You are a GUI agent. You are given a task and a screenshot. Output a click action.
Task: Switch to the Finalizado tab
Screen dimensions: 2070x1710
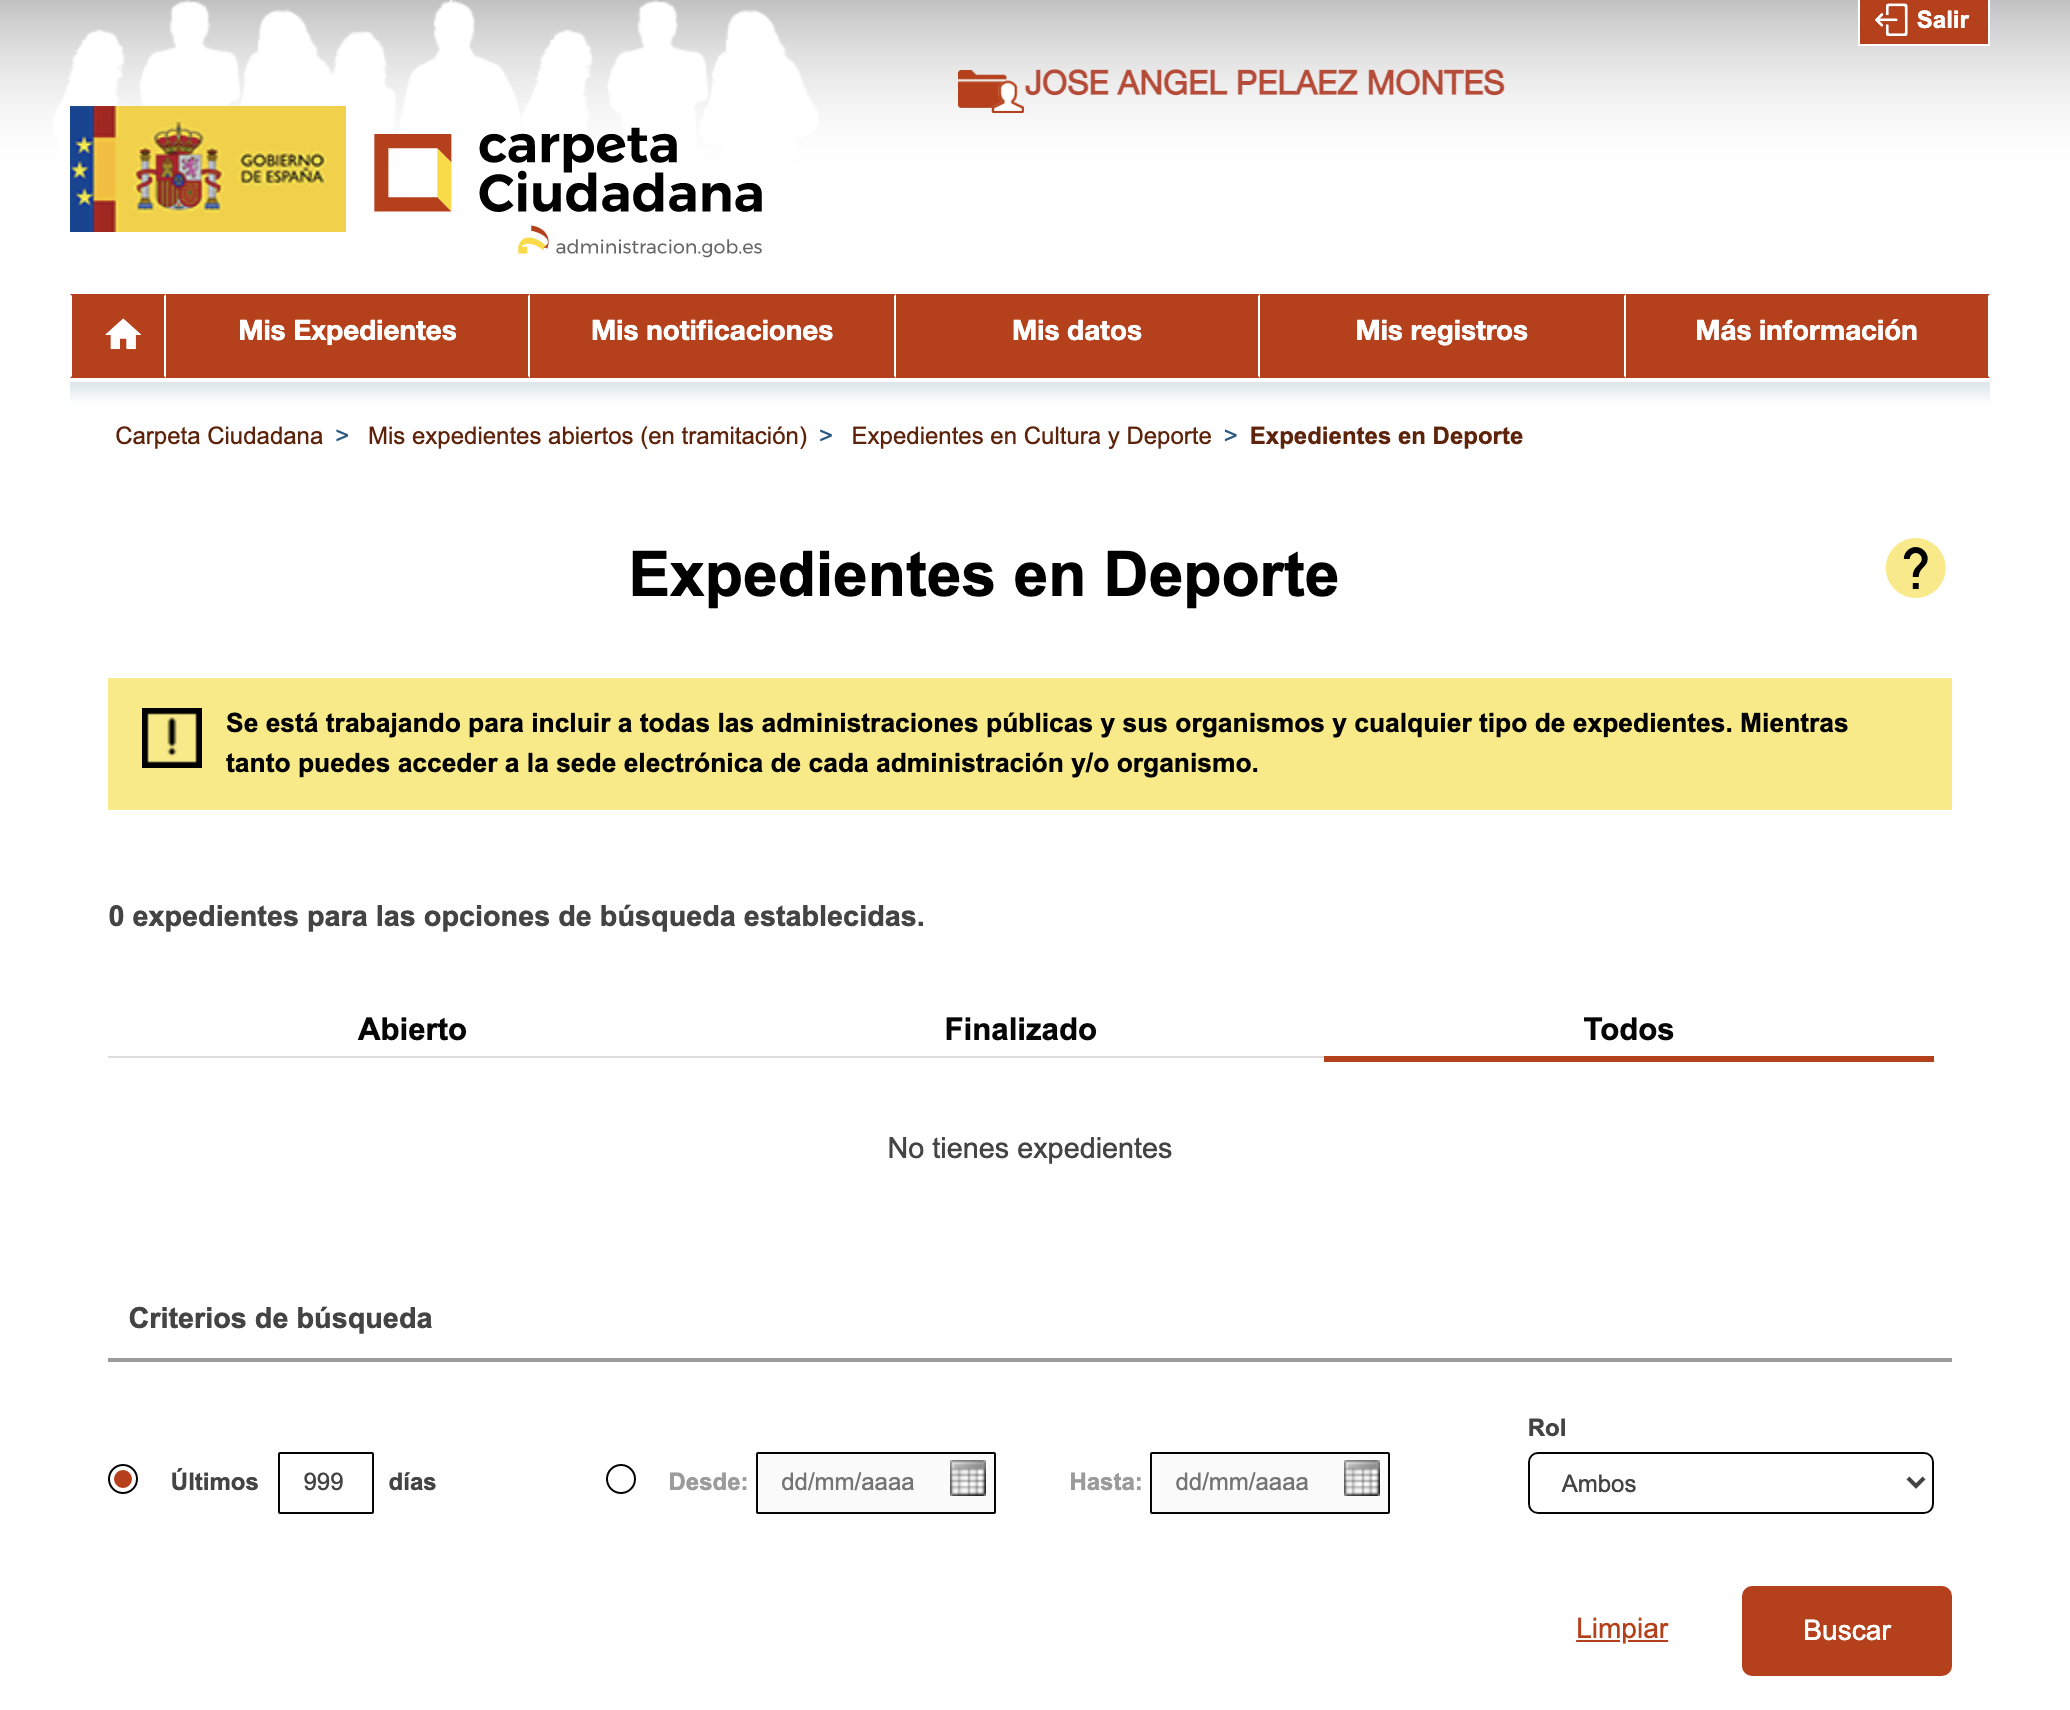tap(1020, 1029)
